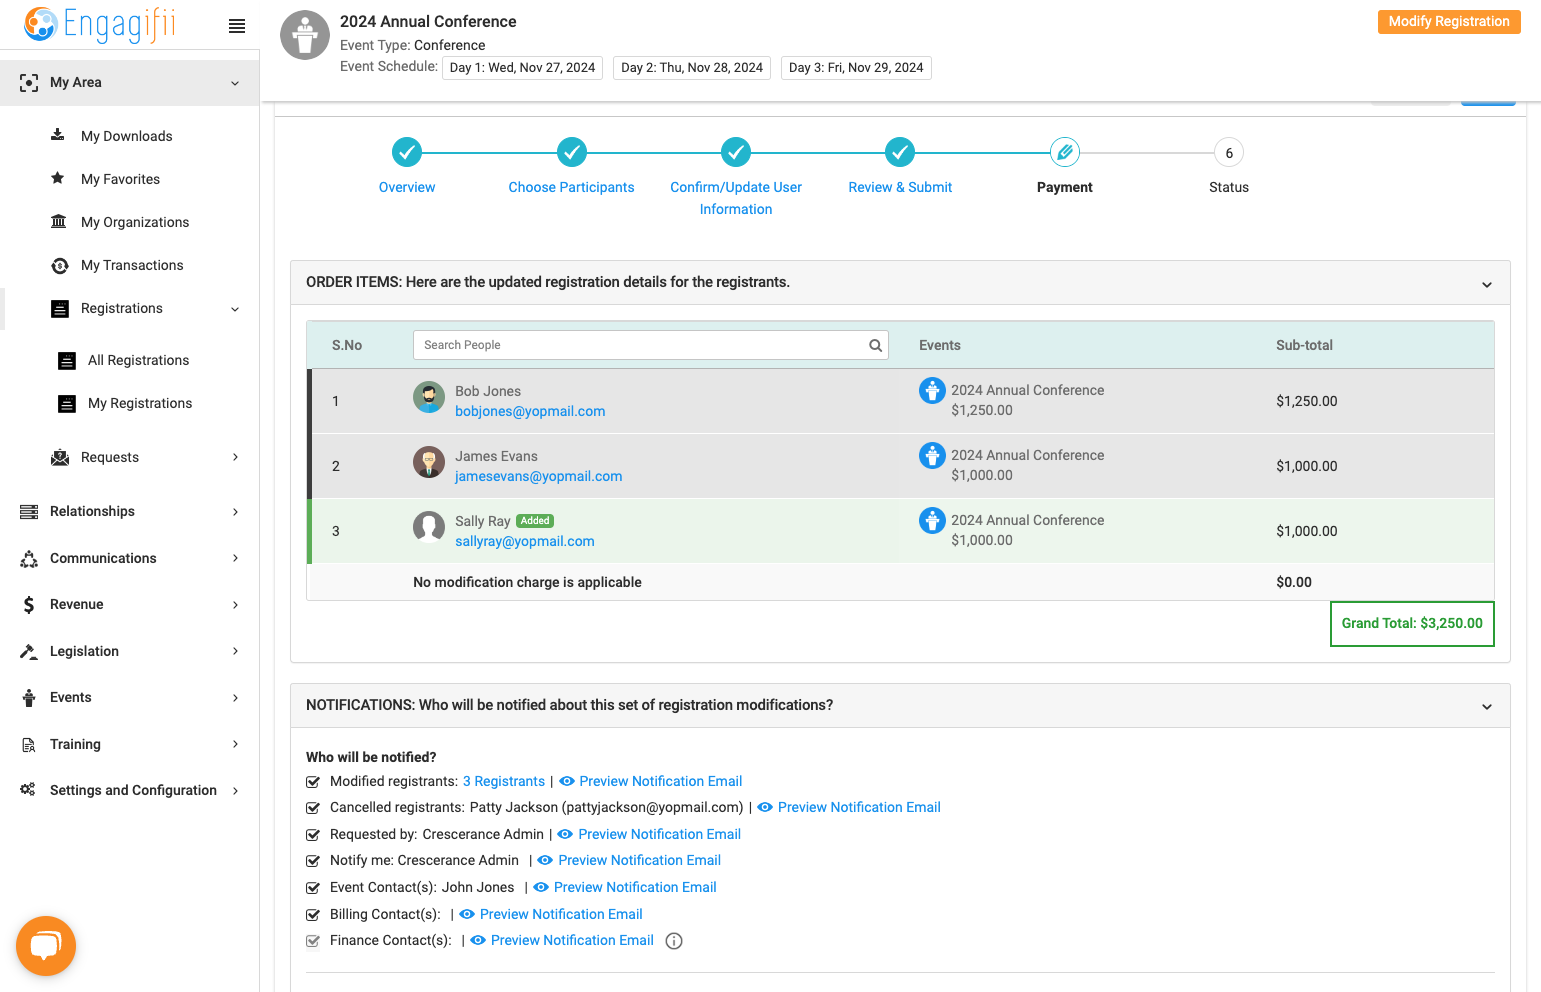Collapse the My Area menu
This screenshot has width=1541, height=992.
click(235, 83)
